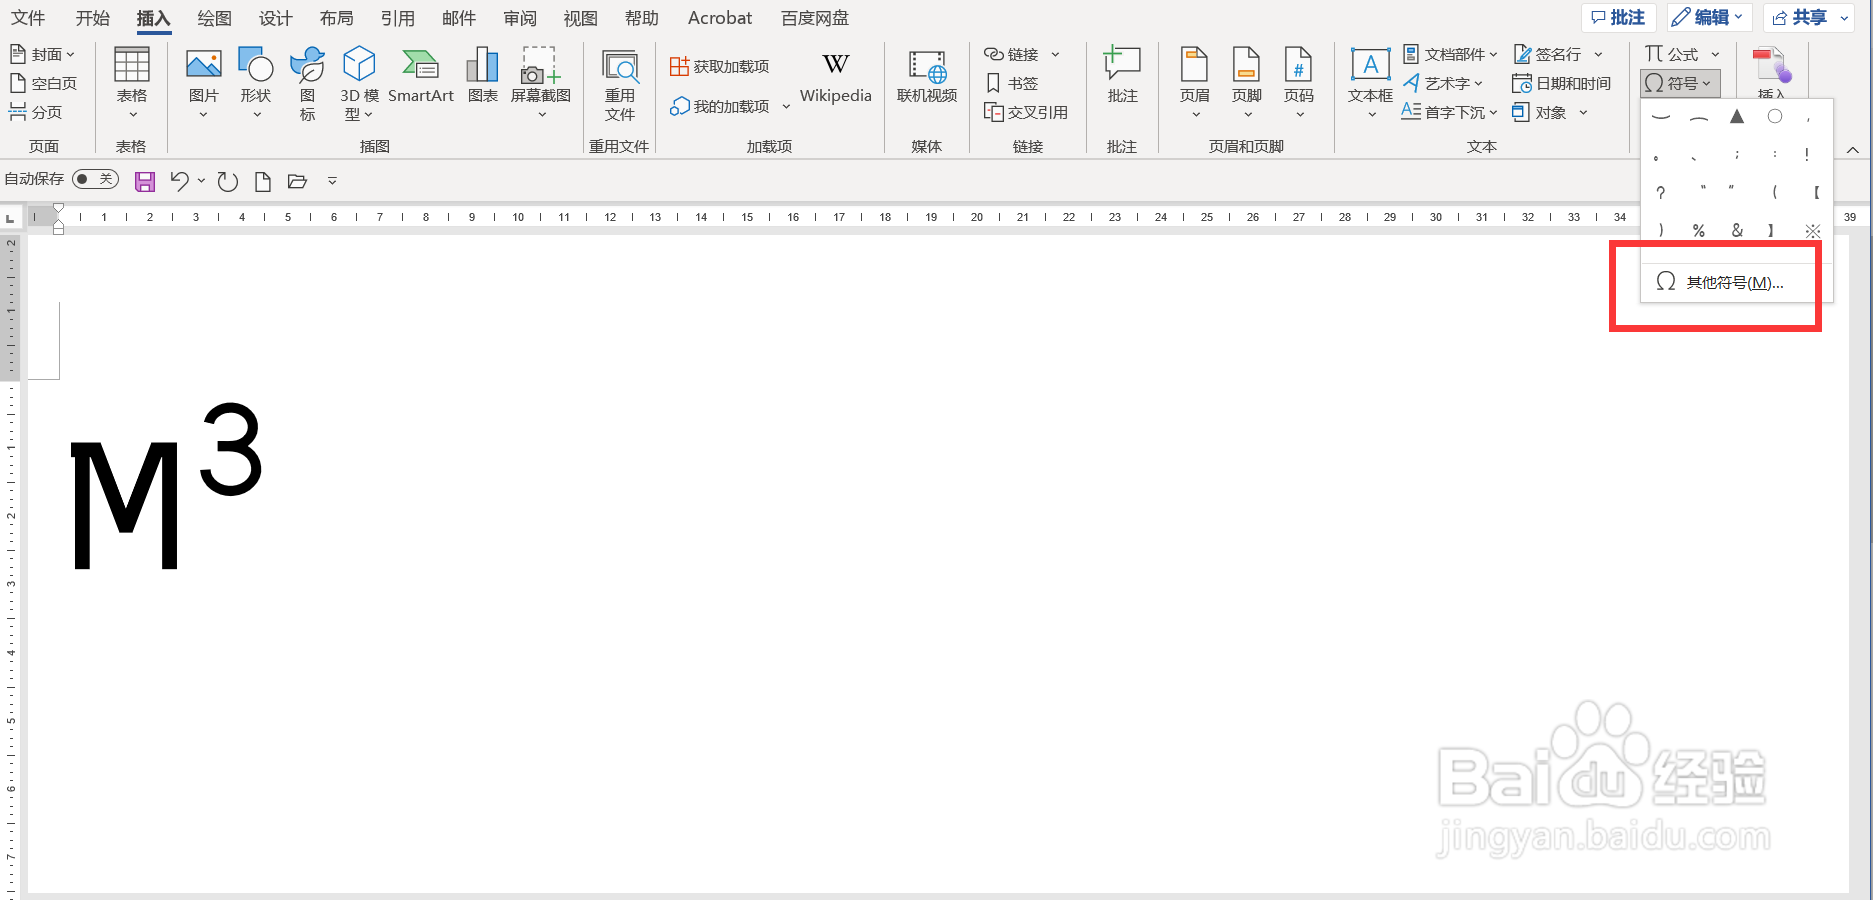
Task: Toggle the 自动保存 autosave switch
Action: point(95,179)
